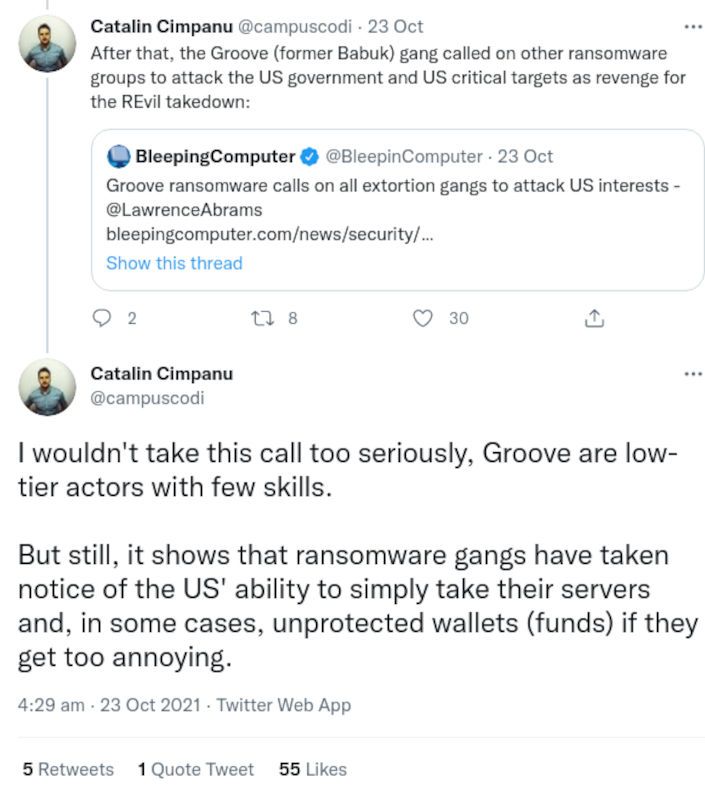705x800 pixels.
Task: View the 55 Likes list
Action: 313,769
